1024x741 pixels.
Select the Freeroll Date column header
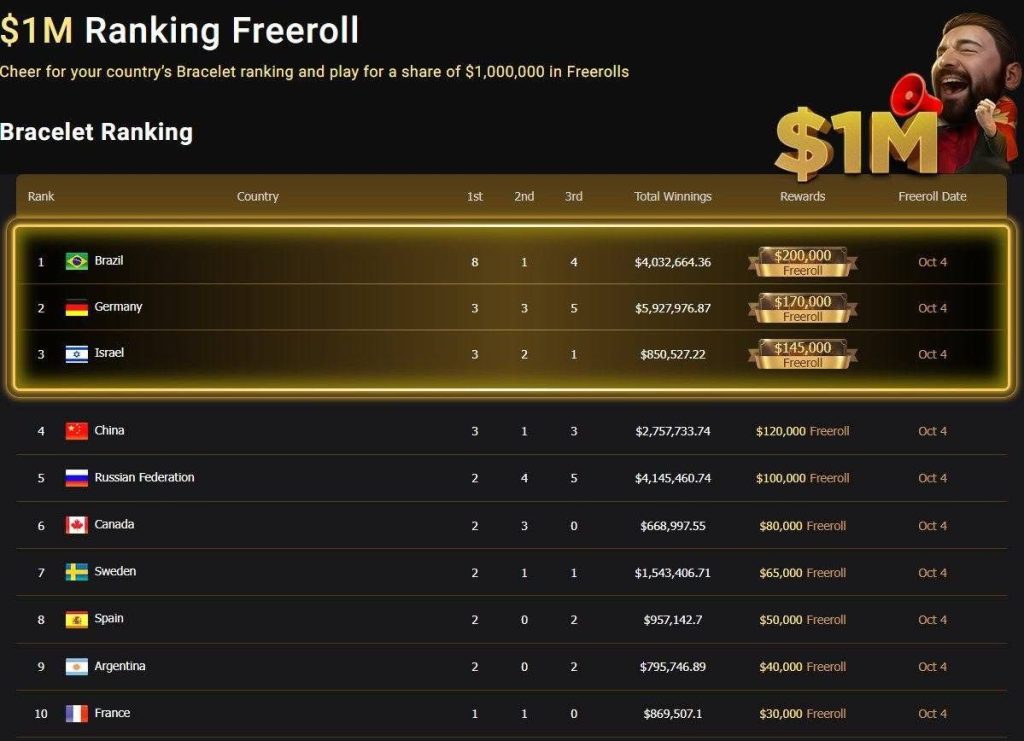(932, 197)
